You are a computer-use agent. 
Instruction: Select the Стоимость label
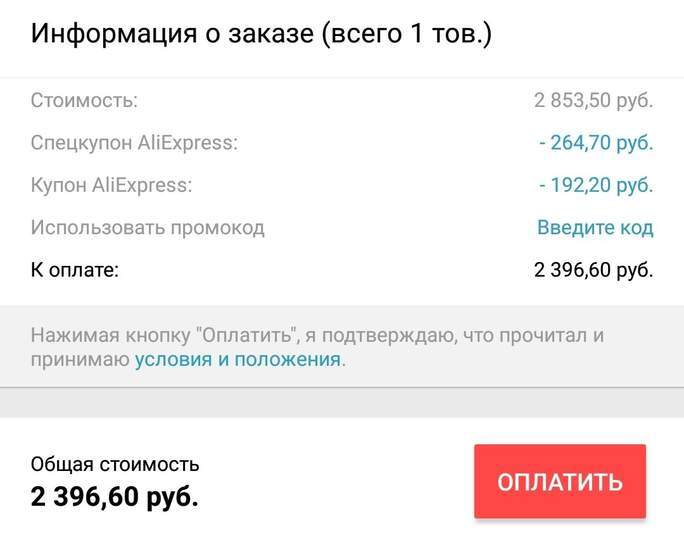(x=84, y=101)
